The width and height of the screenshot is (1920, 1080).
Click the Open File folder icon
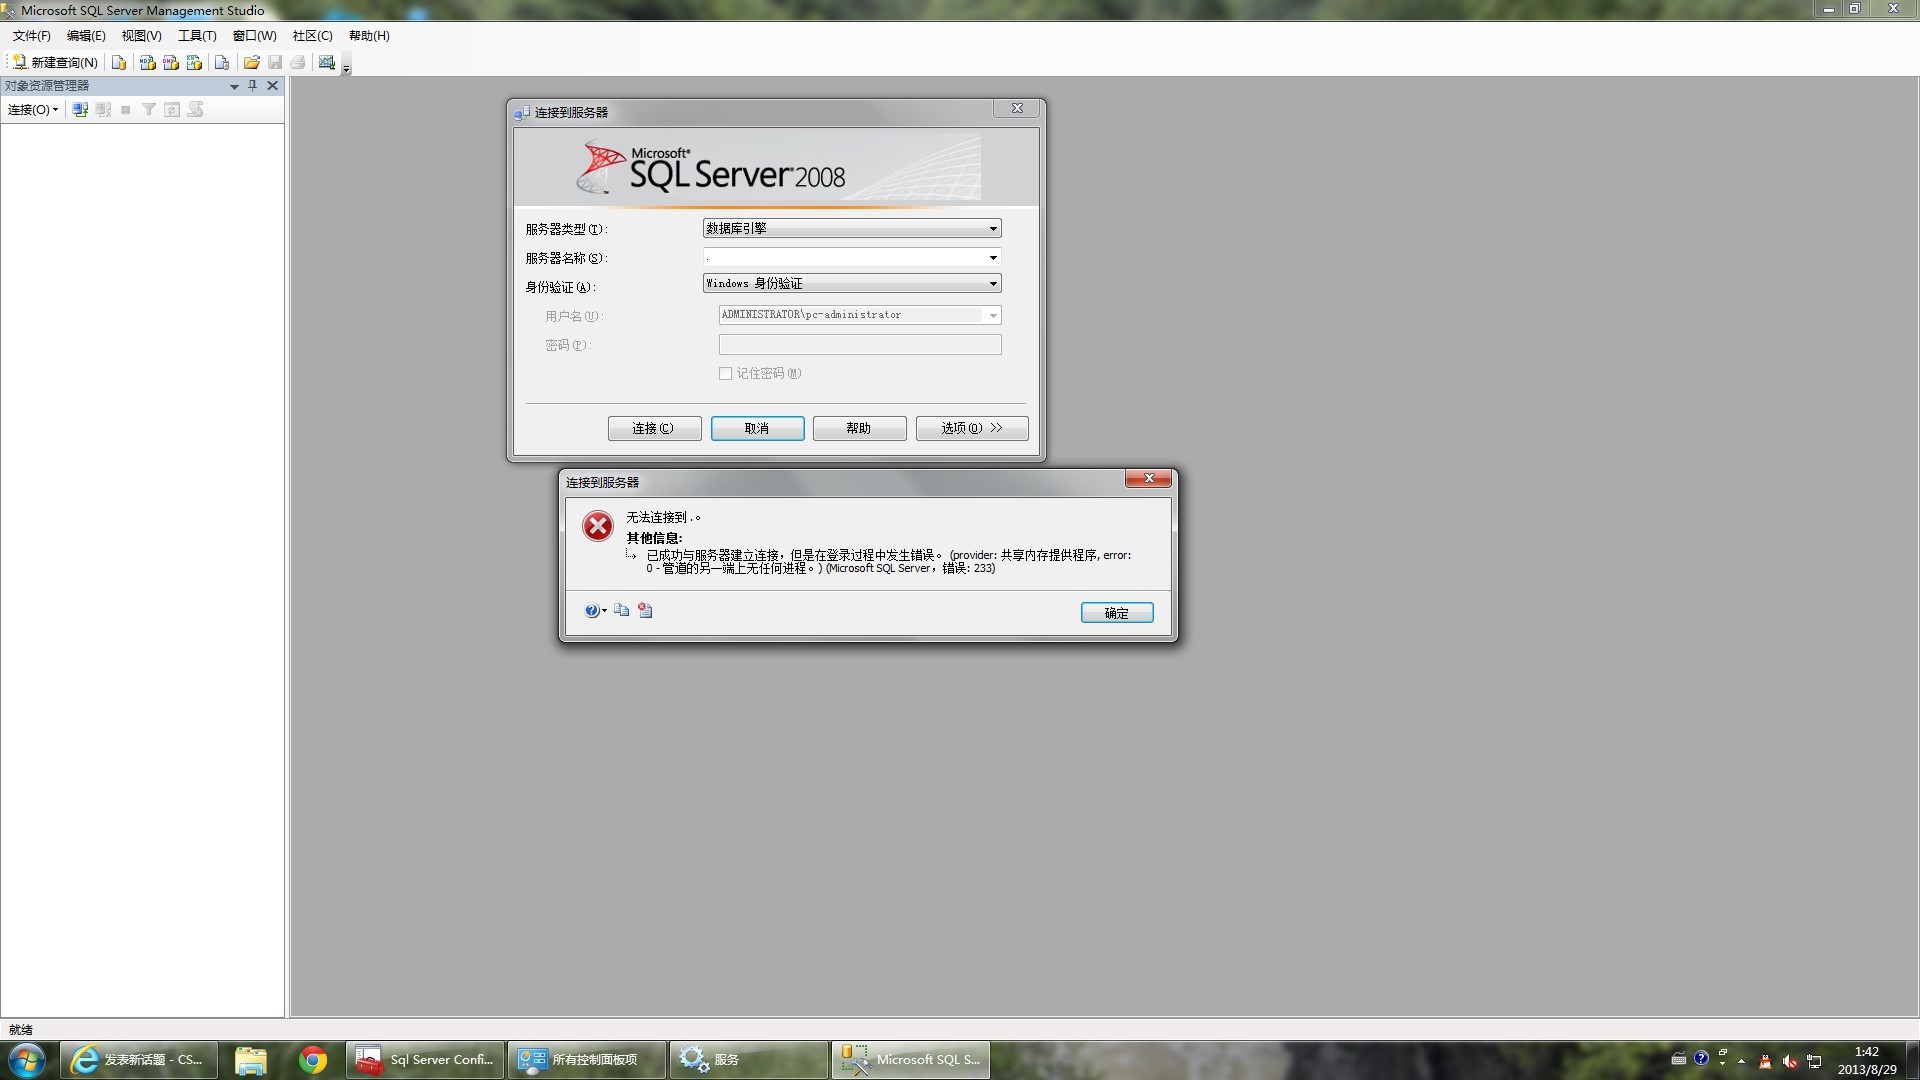[x=251, y=62]
